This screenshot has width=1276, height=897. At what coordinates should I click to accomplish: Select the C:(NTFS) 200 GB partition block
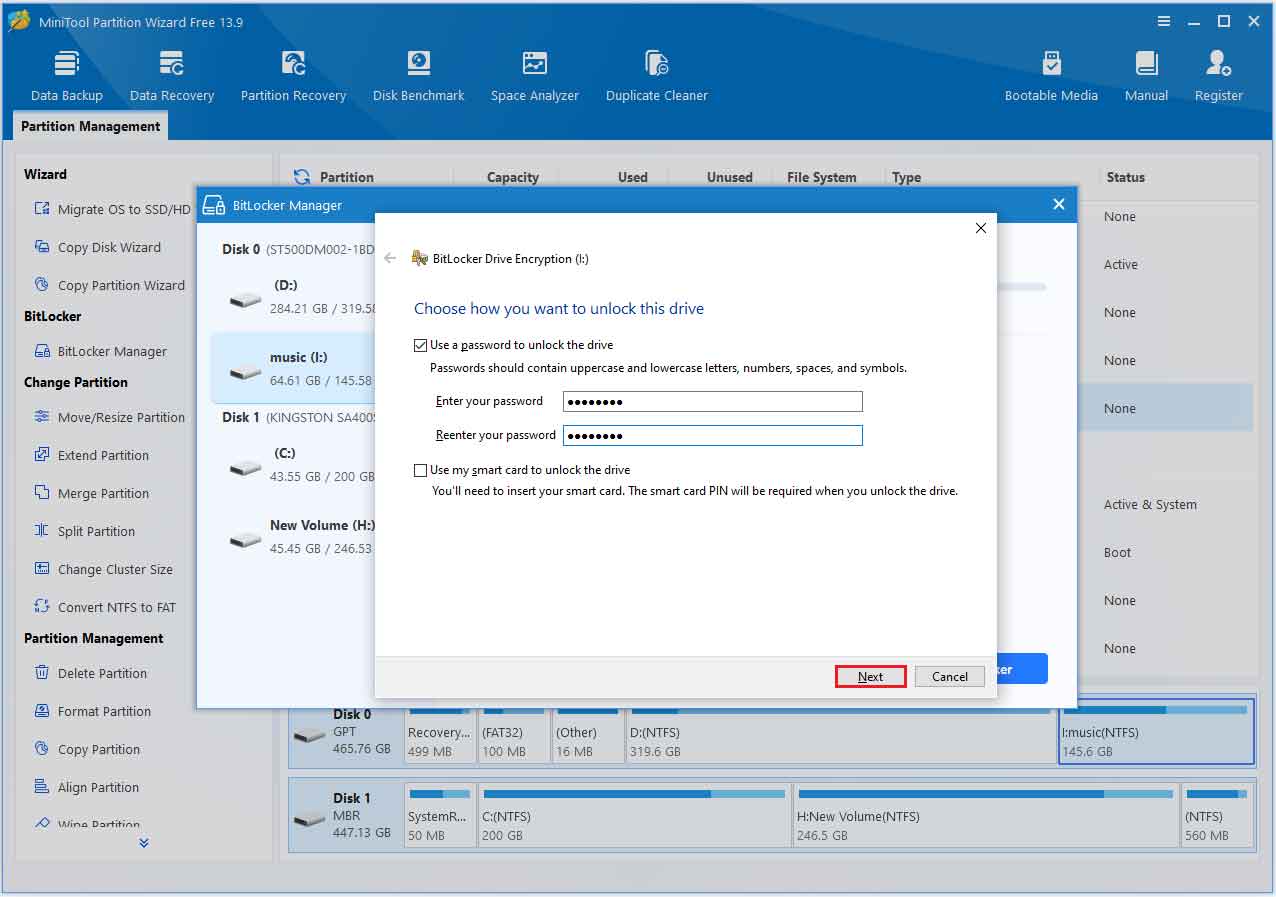(634, 816)
